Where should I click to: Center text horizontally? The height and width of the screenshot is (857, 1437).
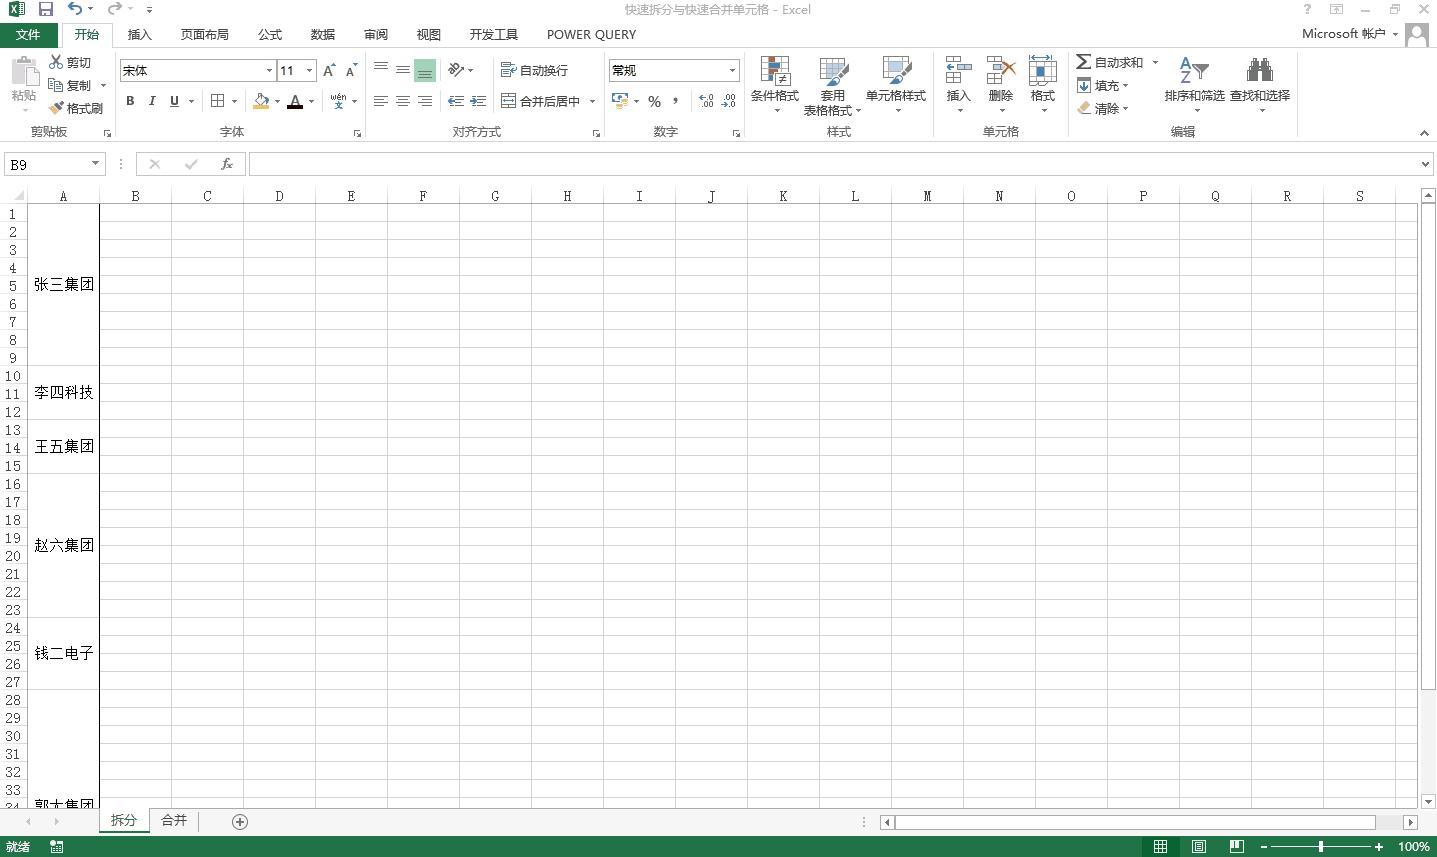pos(403,101)
